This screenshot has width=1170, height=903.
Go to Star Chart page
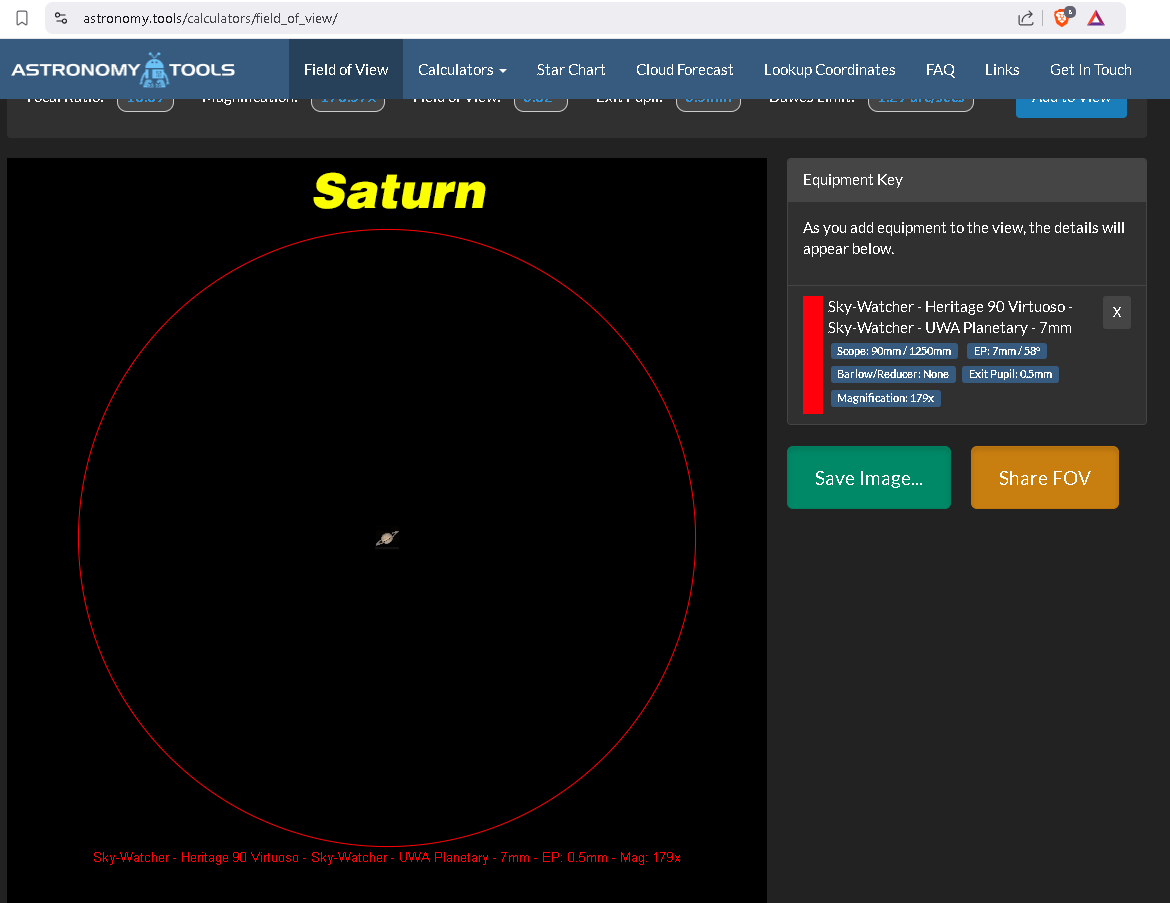571,70
